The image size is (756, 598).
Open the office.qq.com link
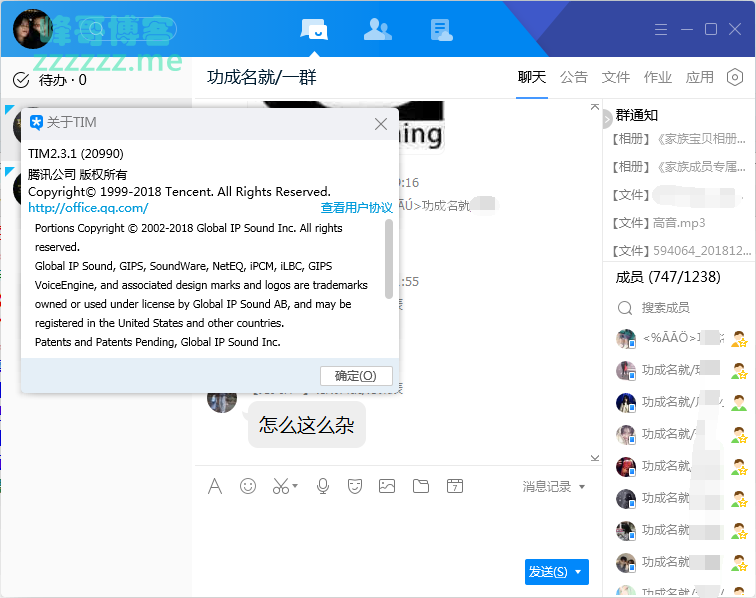tap(88, 208)
